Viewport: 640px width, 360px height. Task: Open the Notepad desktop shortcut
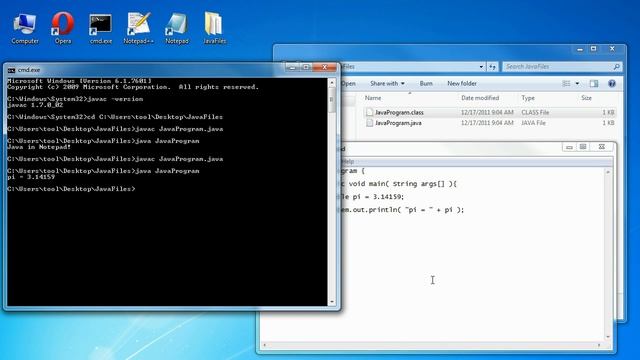pyautogui.click(x=177, y=28)
